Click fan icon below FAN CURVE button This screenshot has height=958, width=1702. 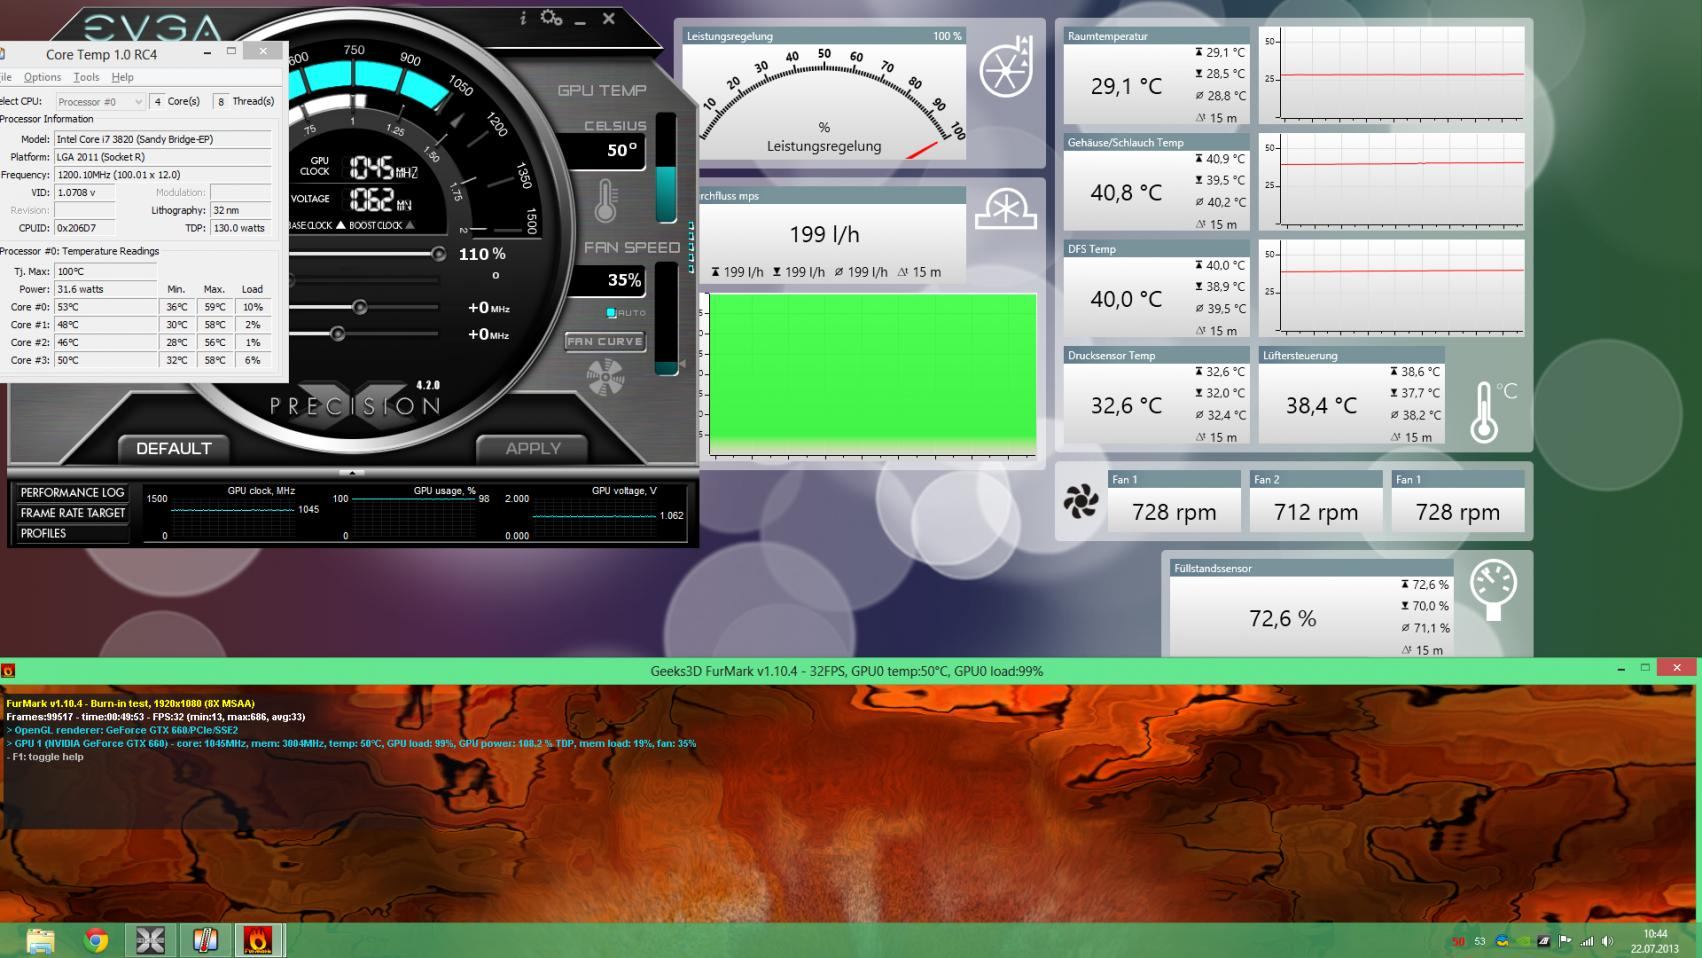[x=605, y=378]
